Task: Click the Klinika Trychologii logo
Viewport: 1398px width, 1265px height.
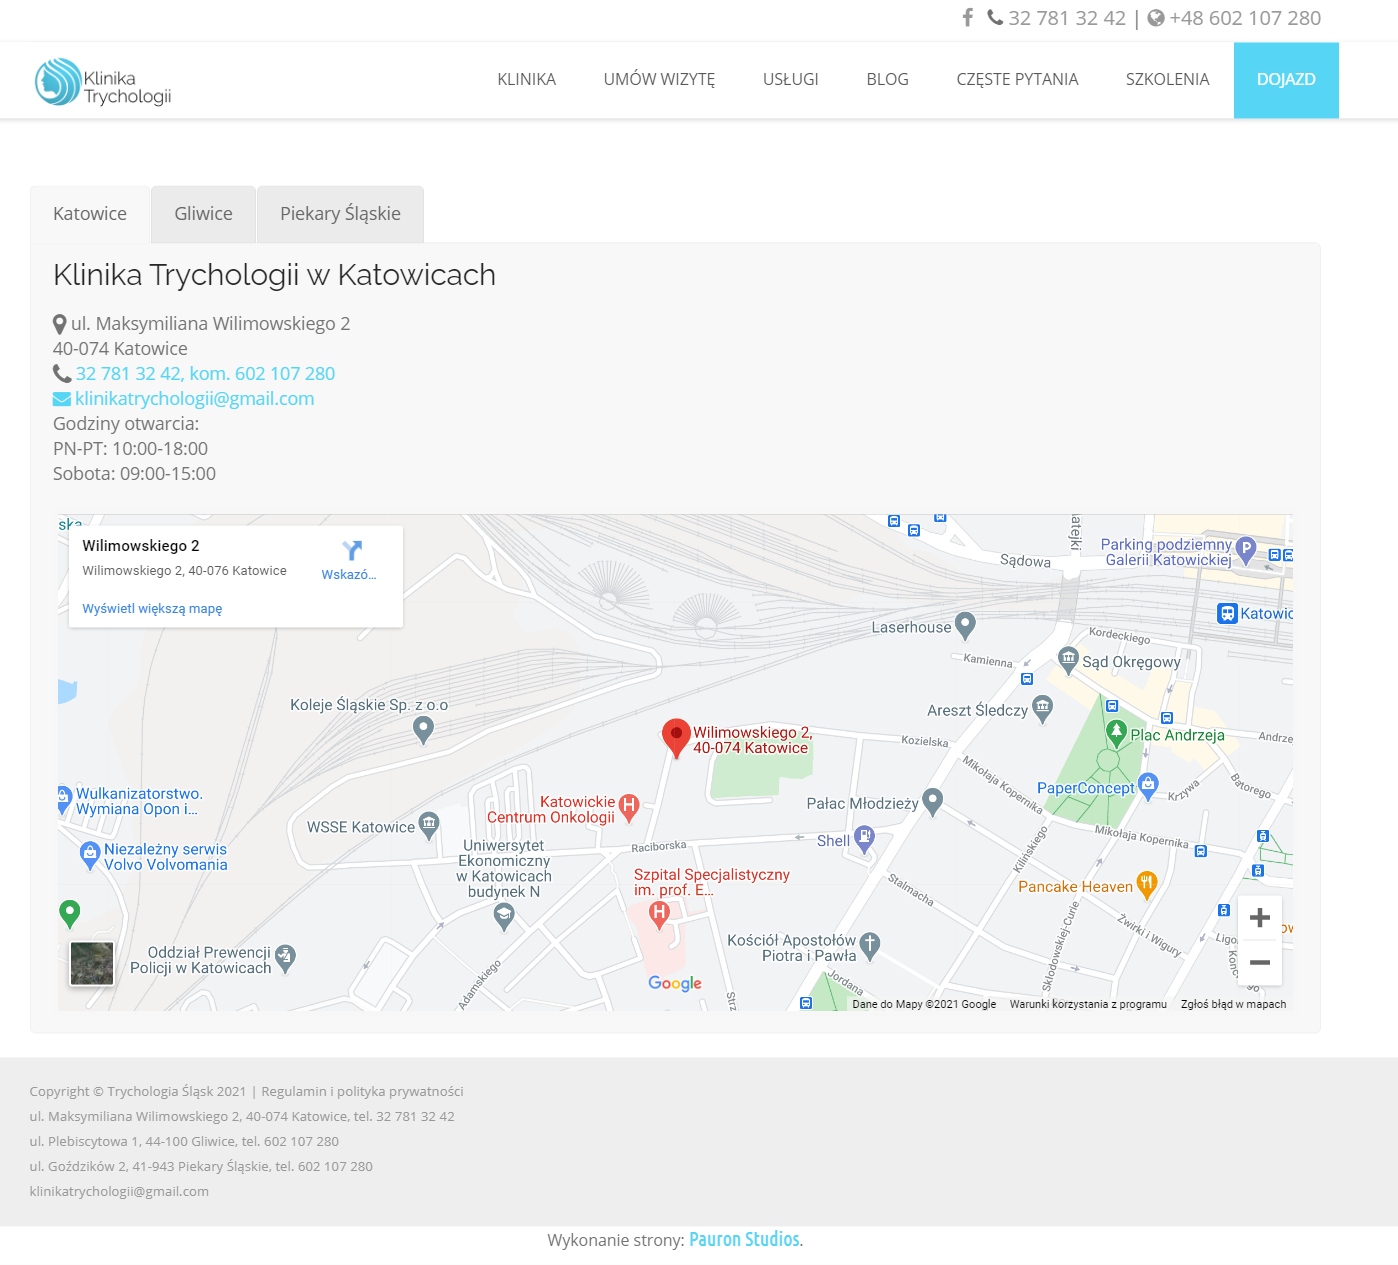Action: click(x=103, y=82)
